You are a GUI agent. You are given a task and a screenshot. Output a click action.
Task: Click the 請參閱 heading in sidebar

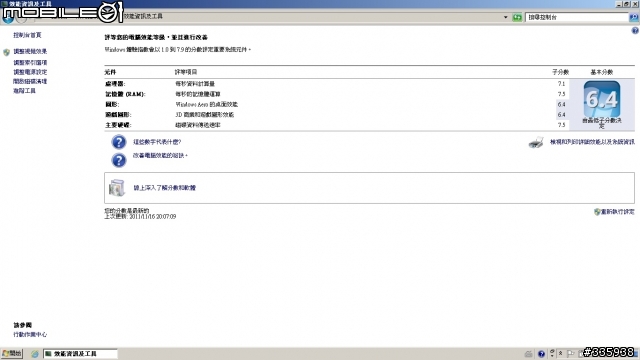[x=22, y=325]
